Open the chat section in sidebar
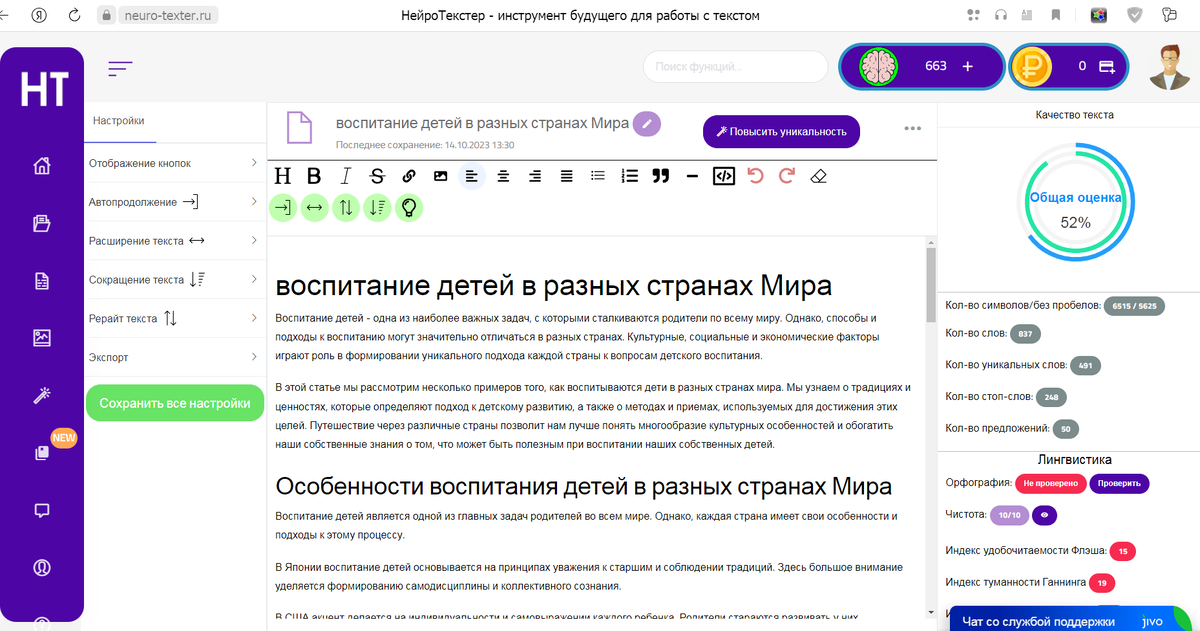1200x631 pixels. tap(42, 510)
